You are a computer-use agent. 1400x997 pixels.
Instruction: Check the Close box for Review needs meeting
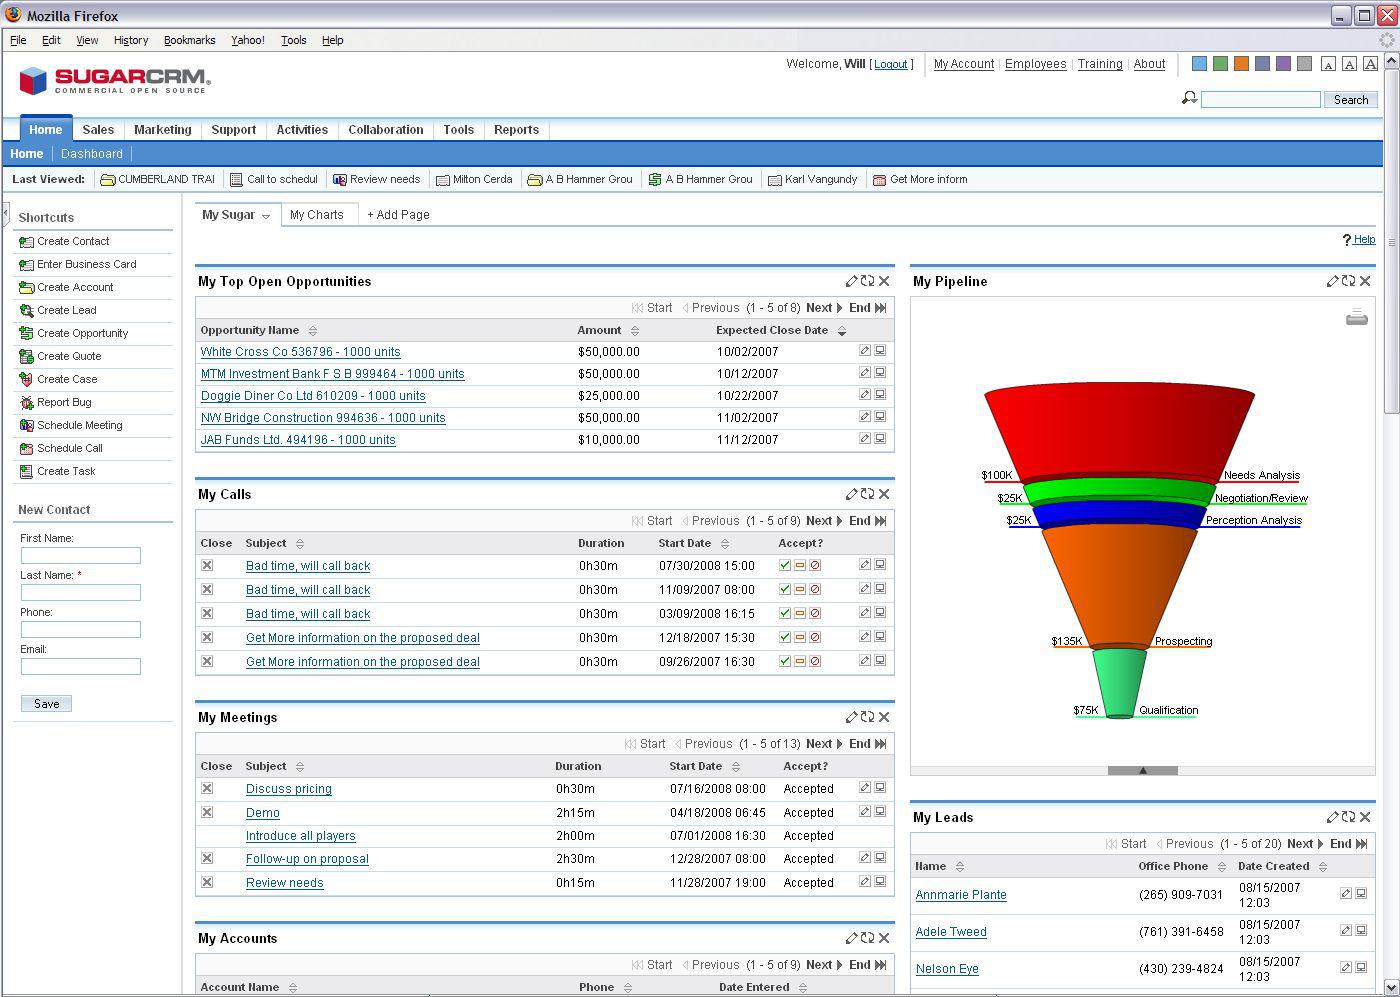pyautogui.click(x=207, y=883)
